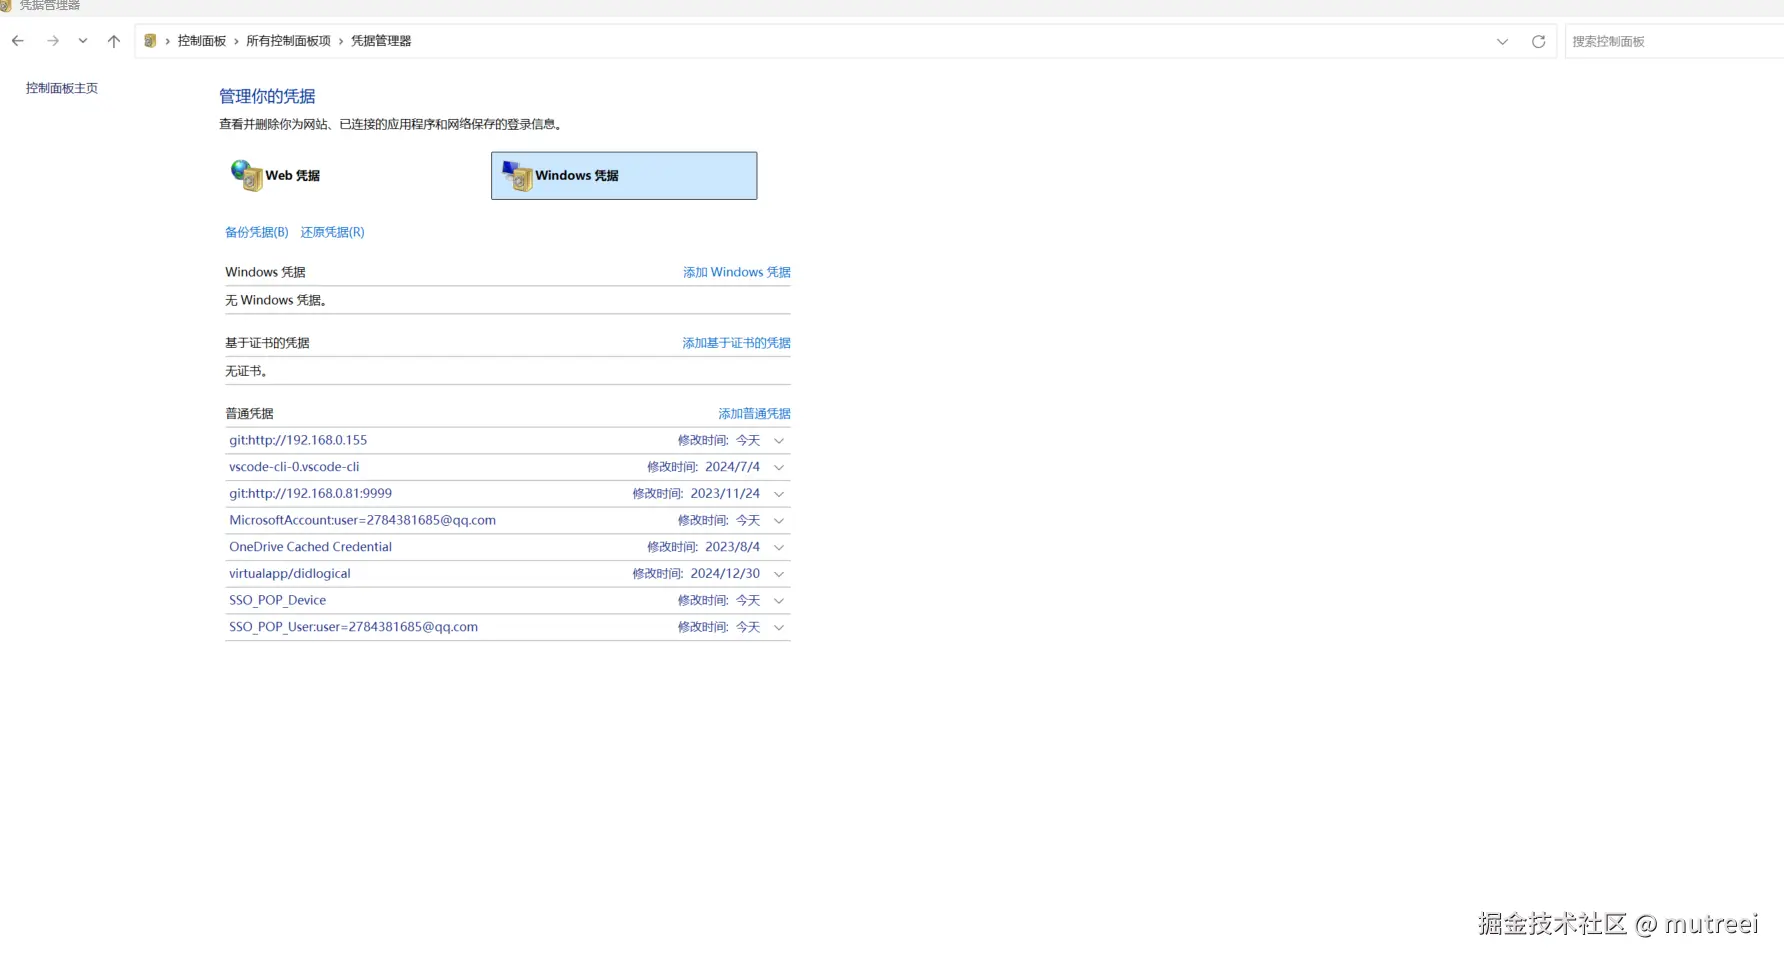Click the 管理你的凭据 heading

(x=267, y=96)
